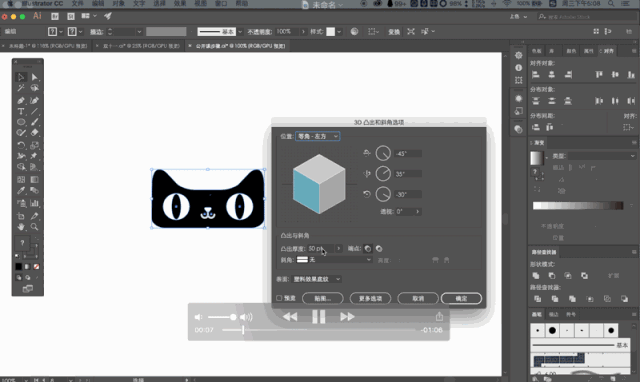640x382 pixels.
Task: Open the 文件 menu in menu bar
Action: click(78, 4)
